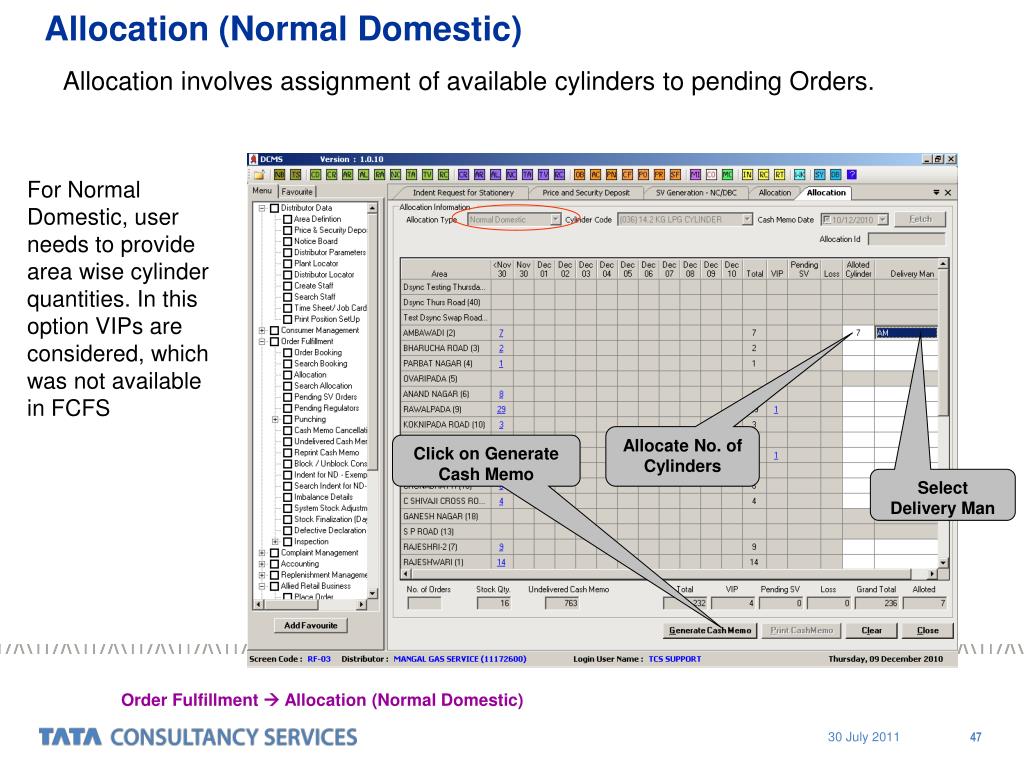The height and width of the screenshot is (768, 1024).
Task: Click the green MC toolbar icon
Action: tap(728, 174)
